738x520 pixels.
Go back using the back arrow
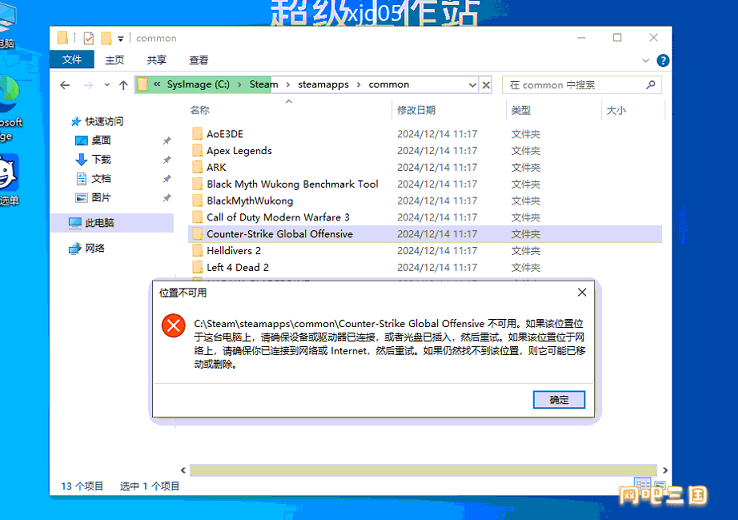pyautogui.click(x=65, y=85)
